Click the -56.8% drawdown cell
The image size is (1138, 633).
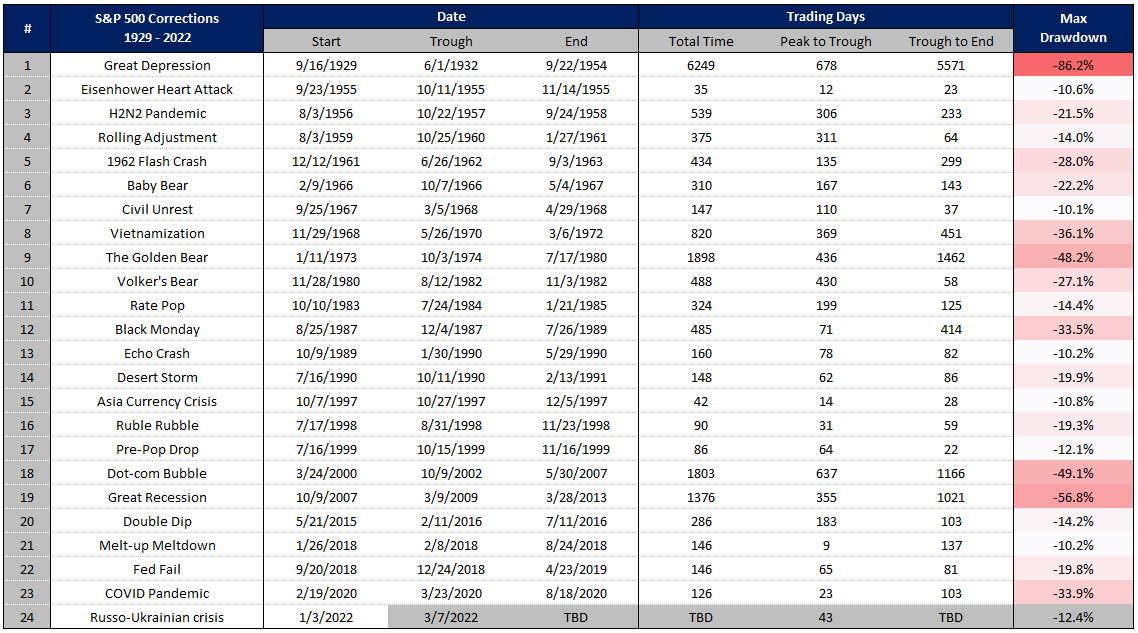point(1073,497)
